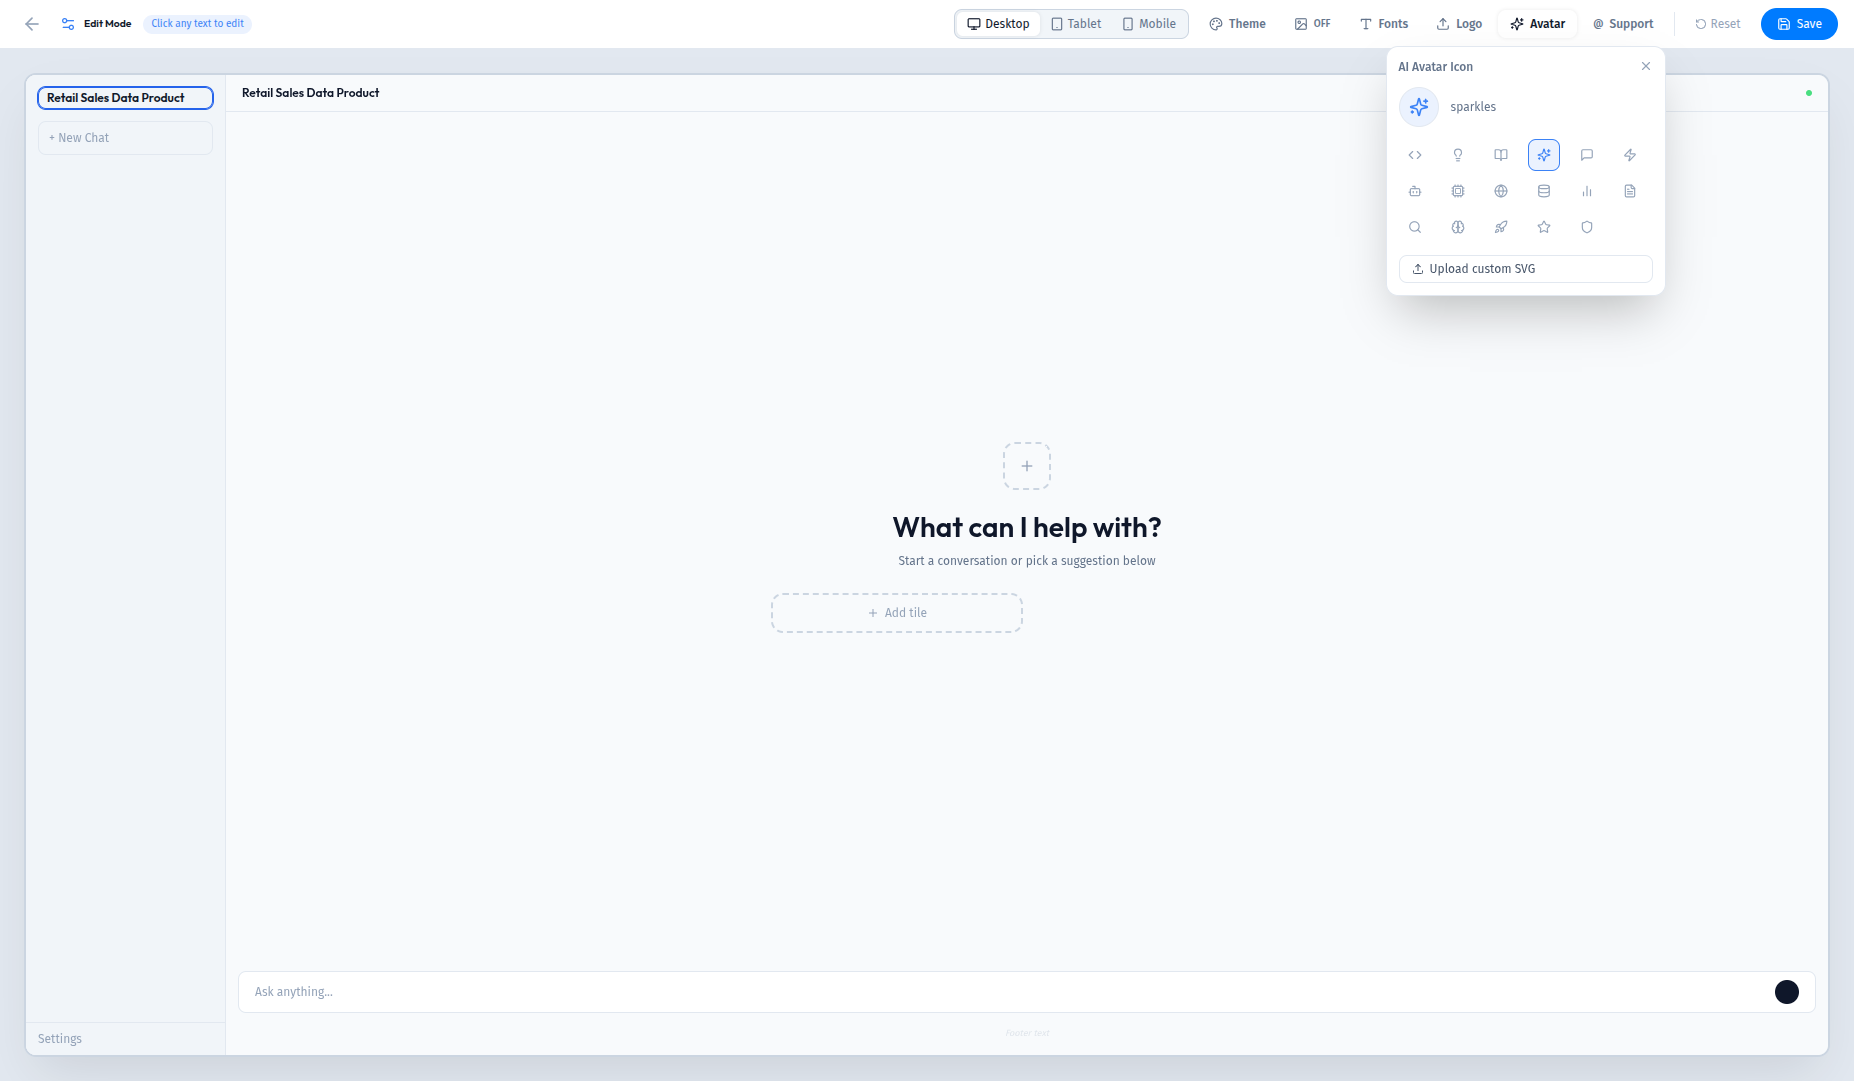Upload custom SVG avatar
The height and width of the screenshot is (1081, 1854).
(1526, 269)
